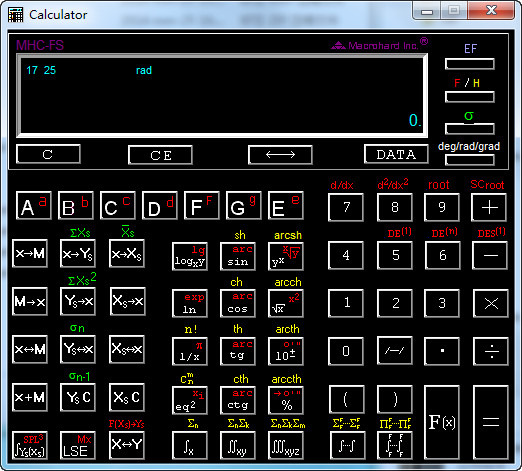This screenshot has width=522, height=471.
Task: Click the LSE Mx key
Action: [78, 445]
